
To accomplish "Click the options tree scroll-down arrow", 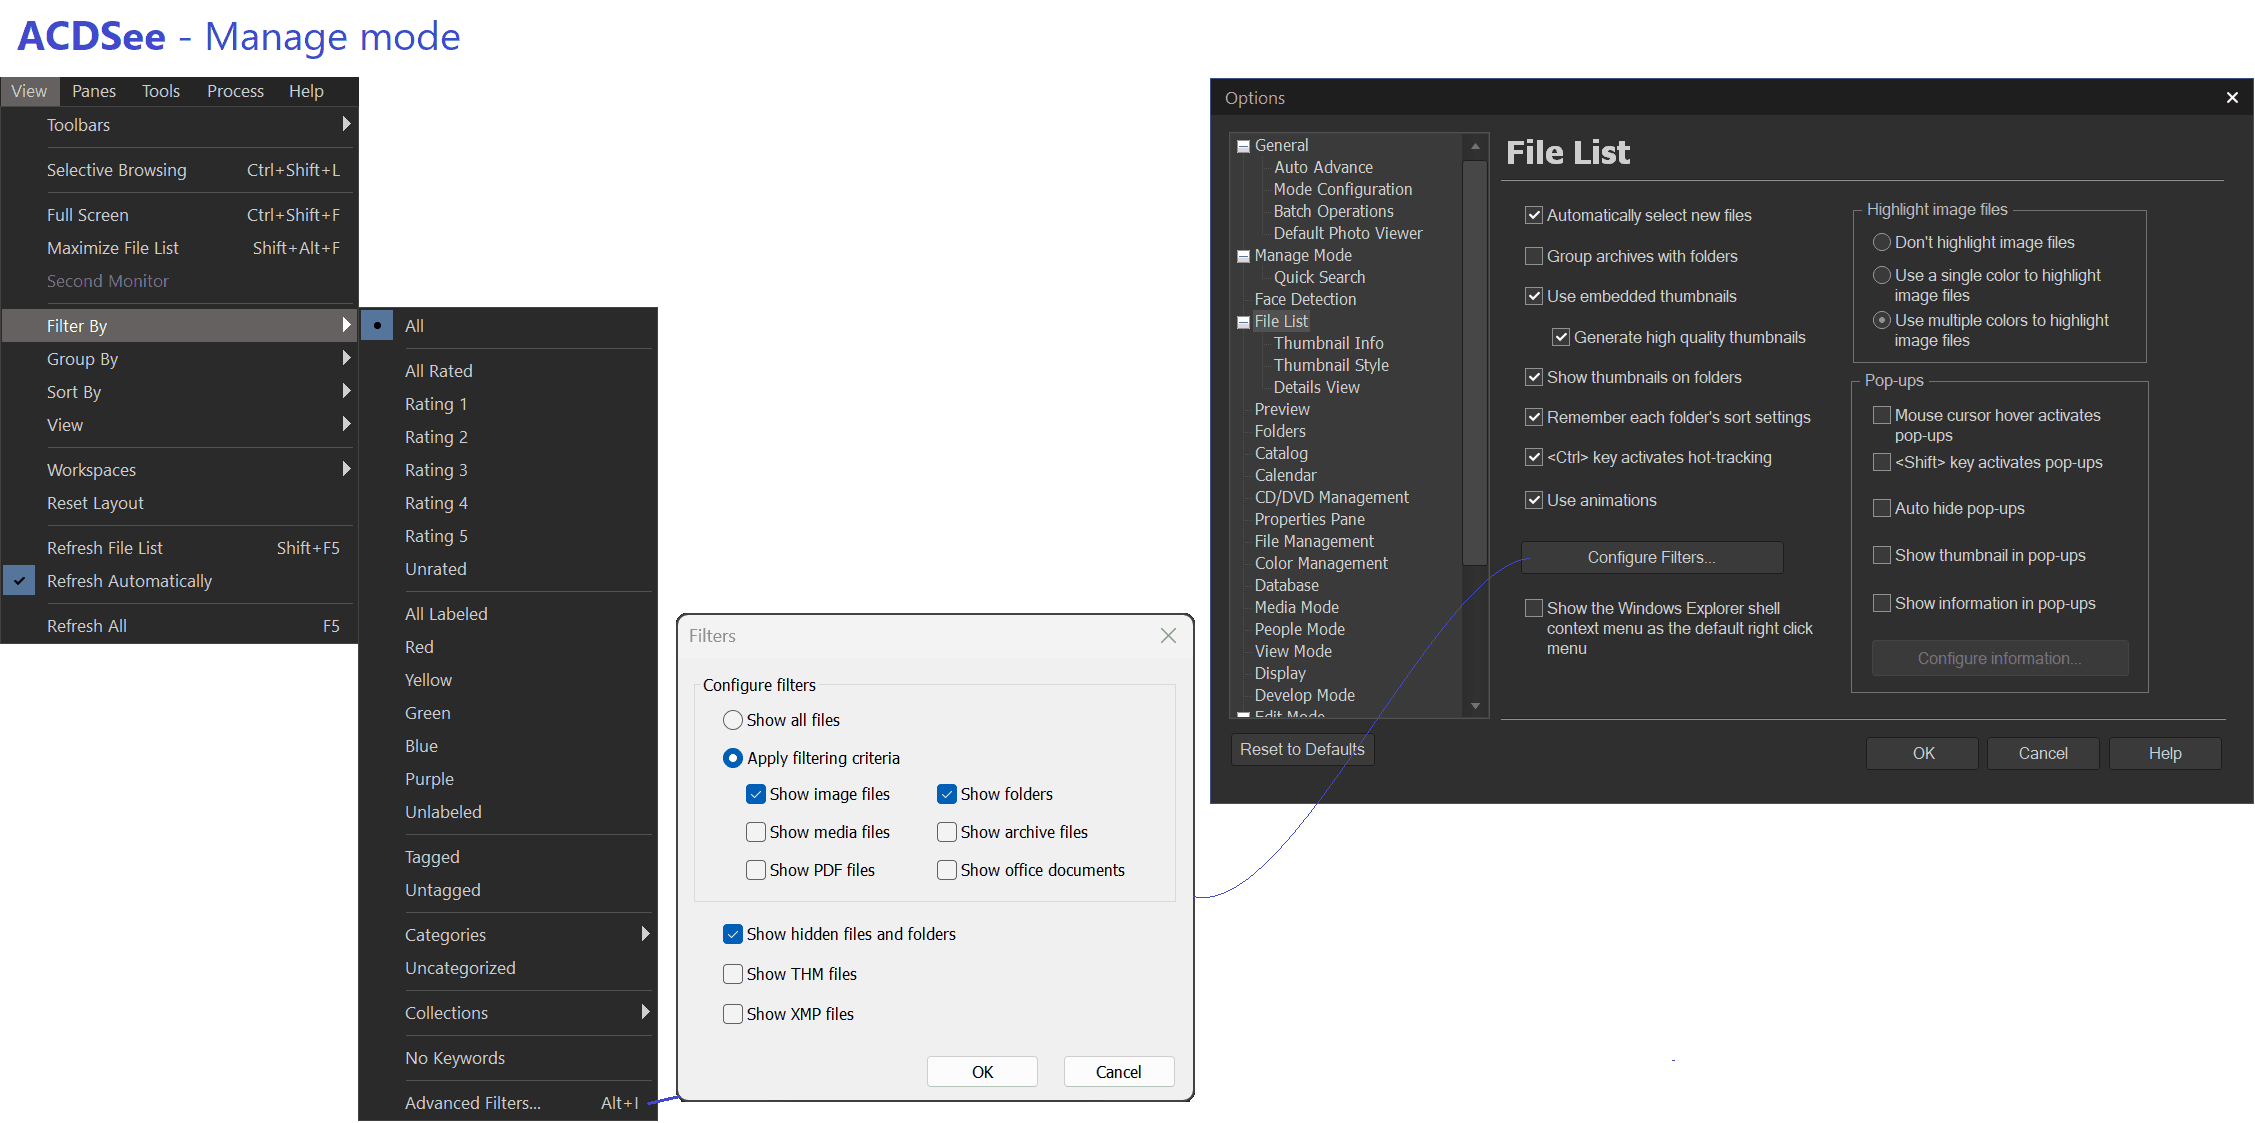I will 1475,706.
